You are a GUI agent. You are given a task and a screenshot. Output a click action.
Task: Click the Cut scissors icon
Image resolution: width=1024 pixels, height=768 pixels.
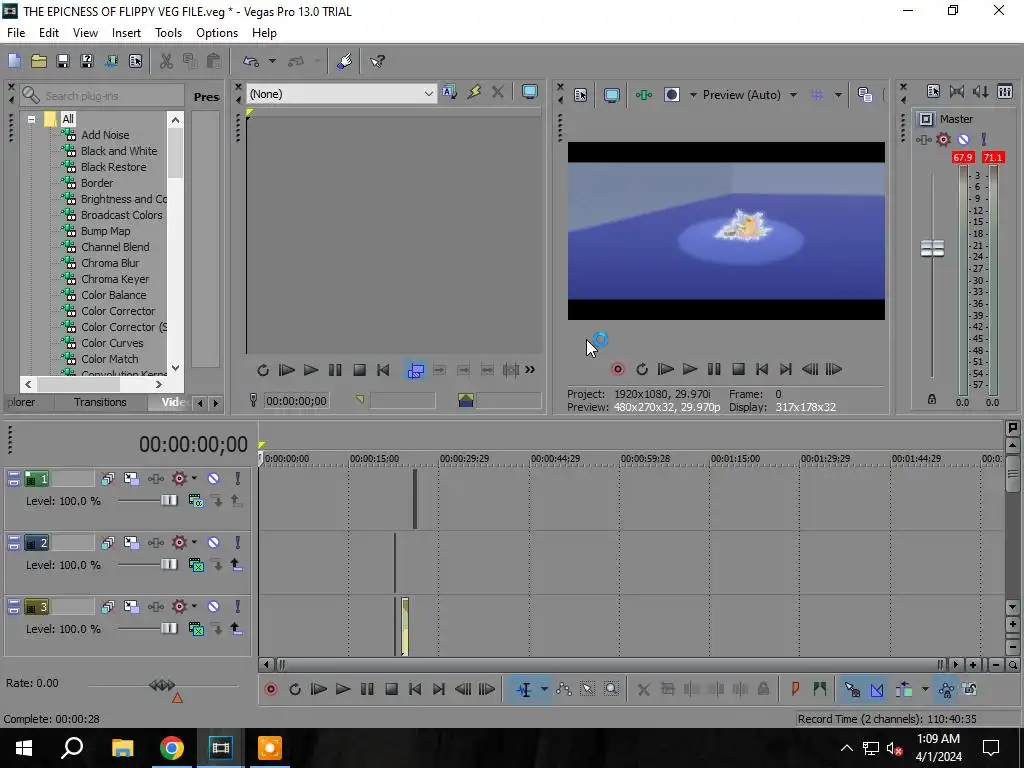[166, 61]
